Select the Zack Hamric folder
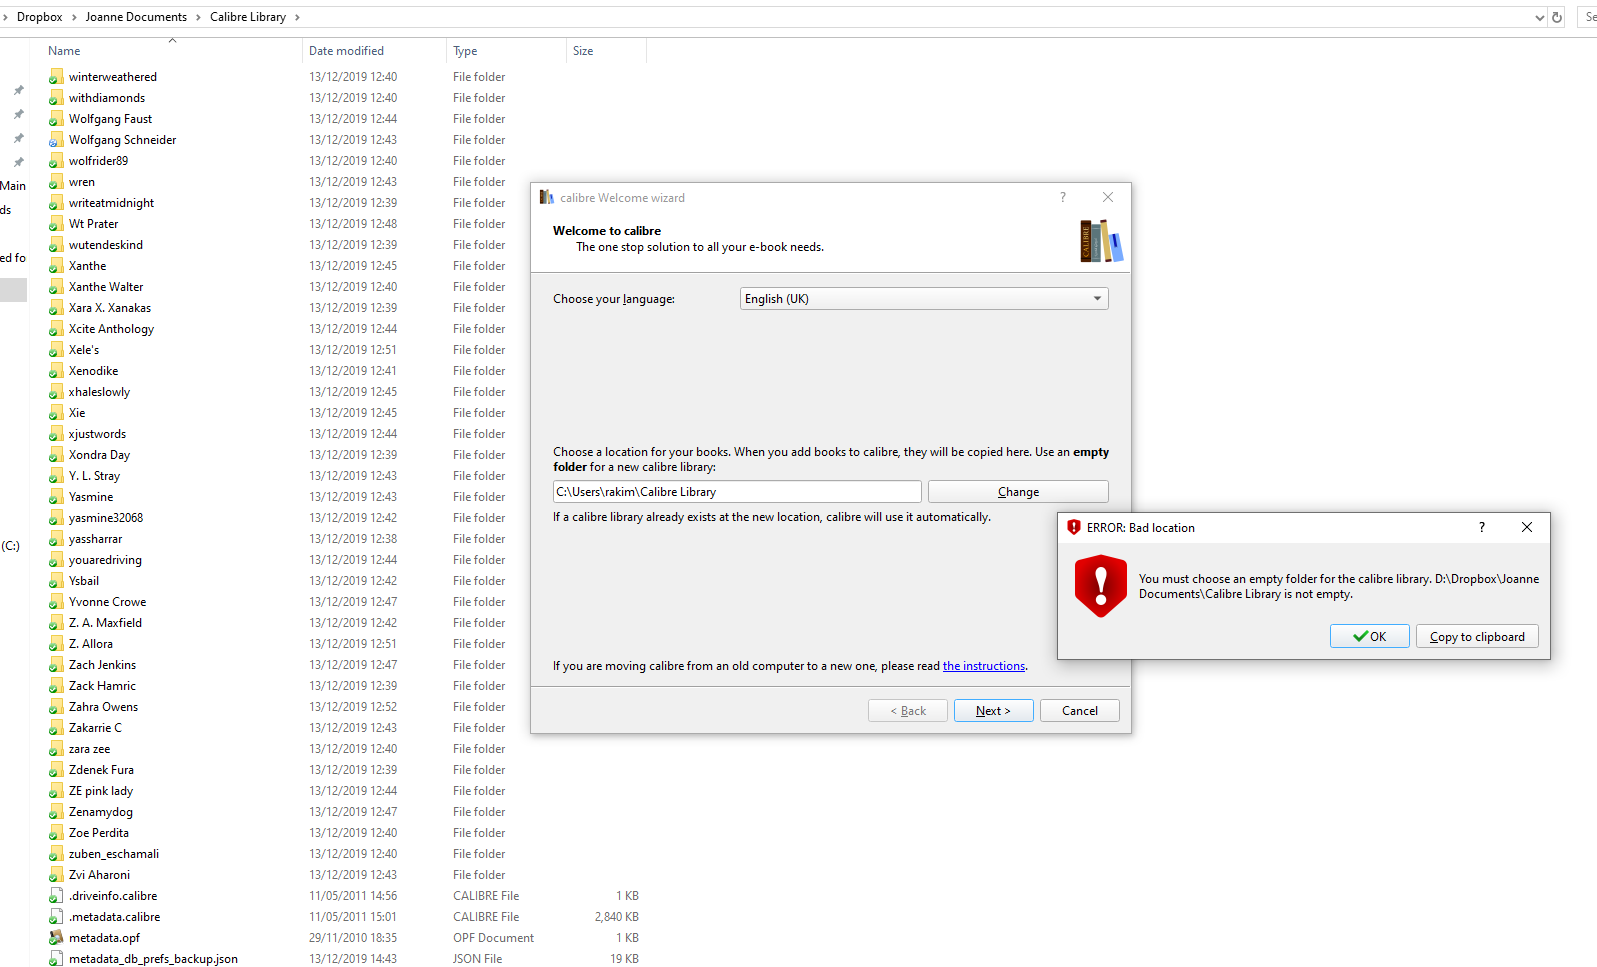The image size is (1597, 967). tap(102, 686)
